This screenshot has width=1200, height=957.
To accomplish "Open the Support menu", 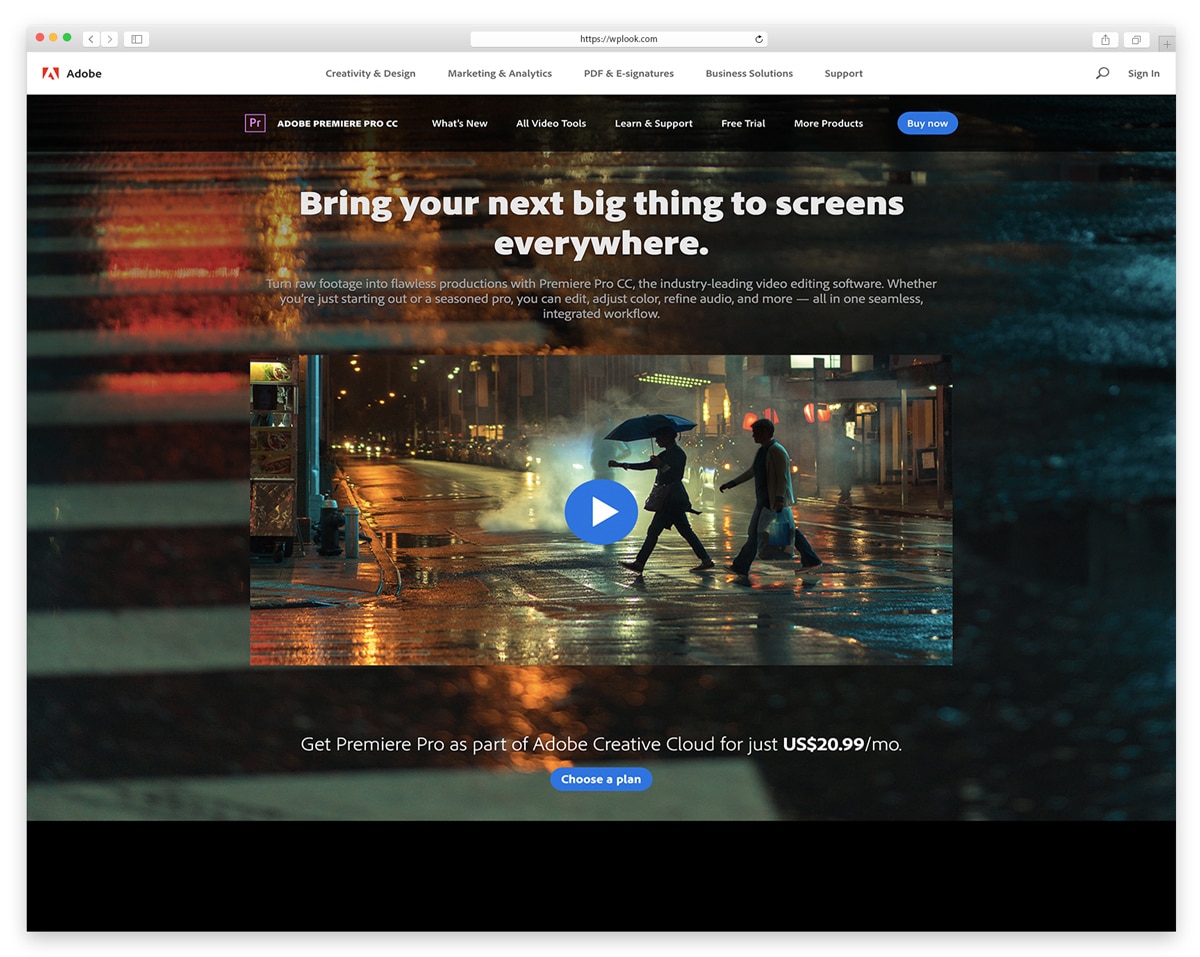I will [x=843, y=73].
